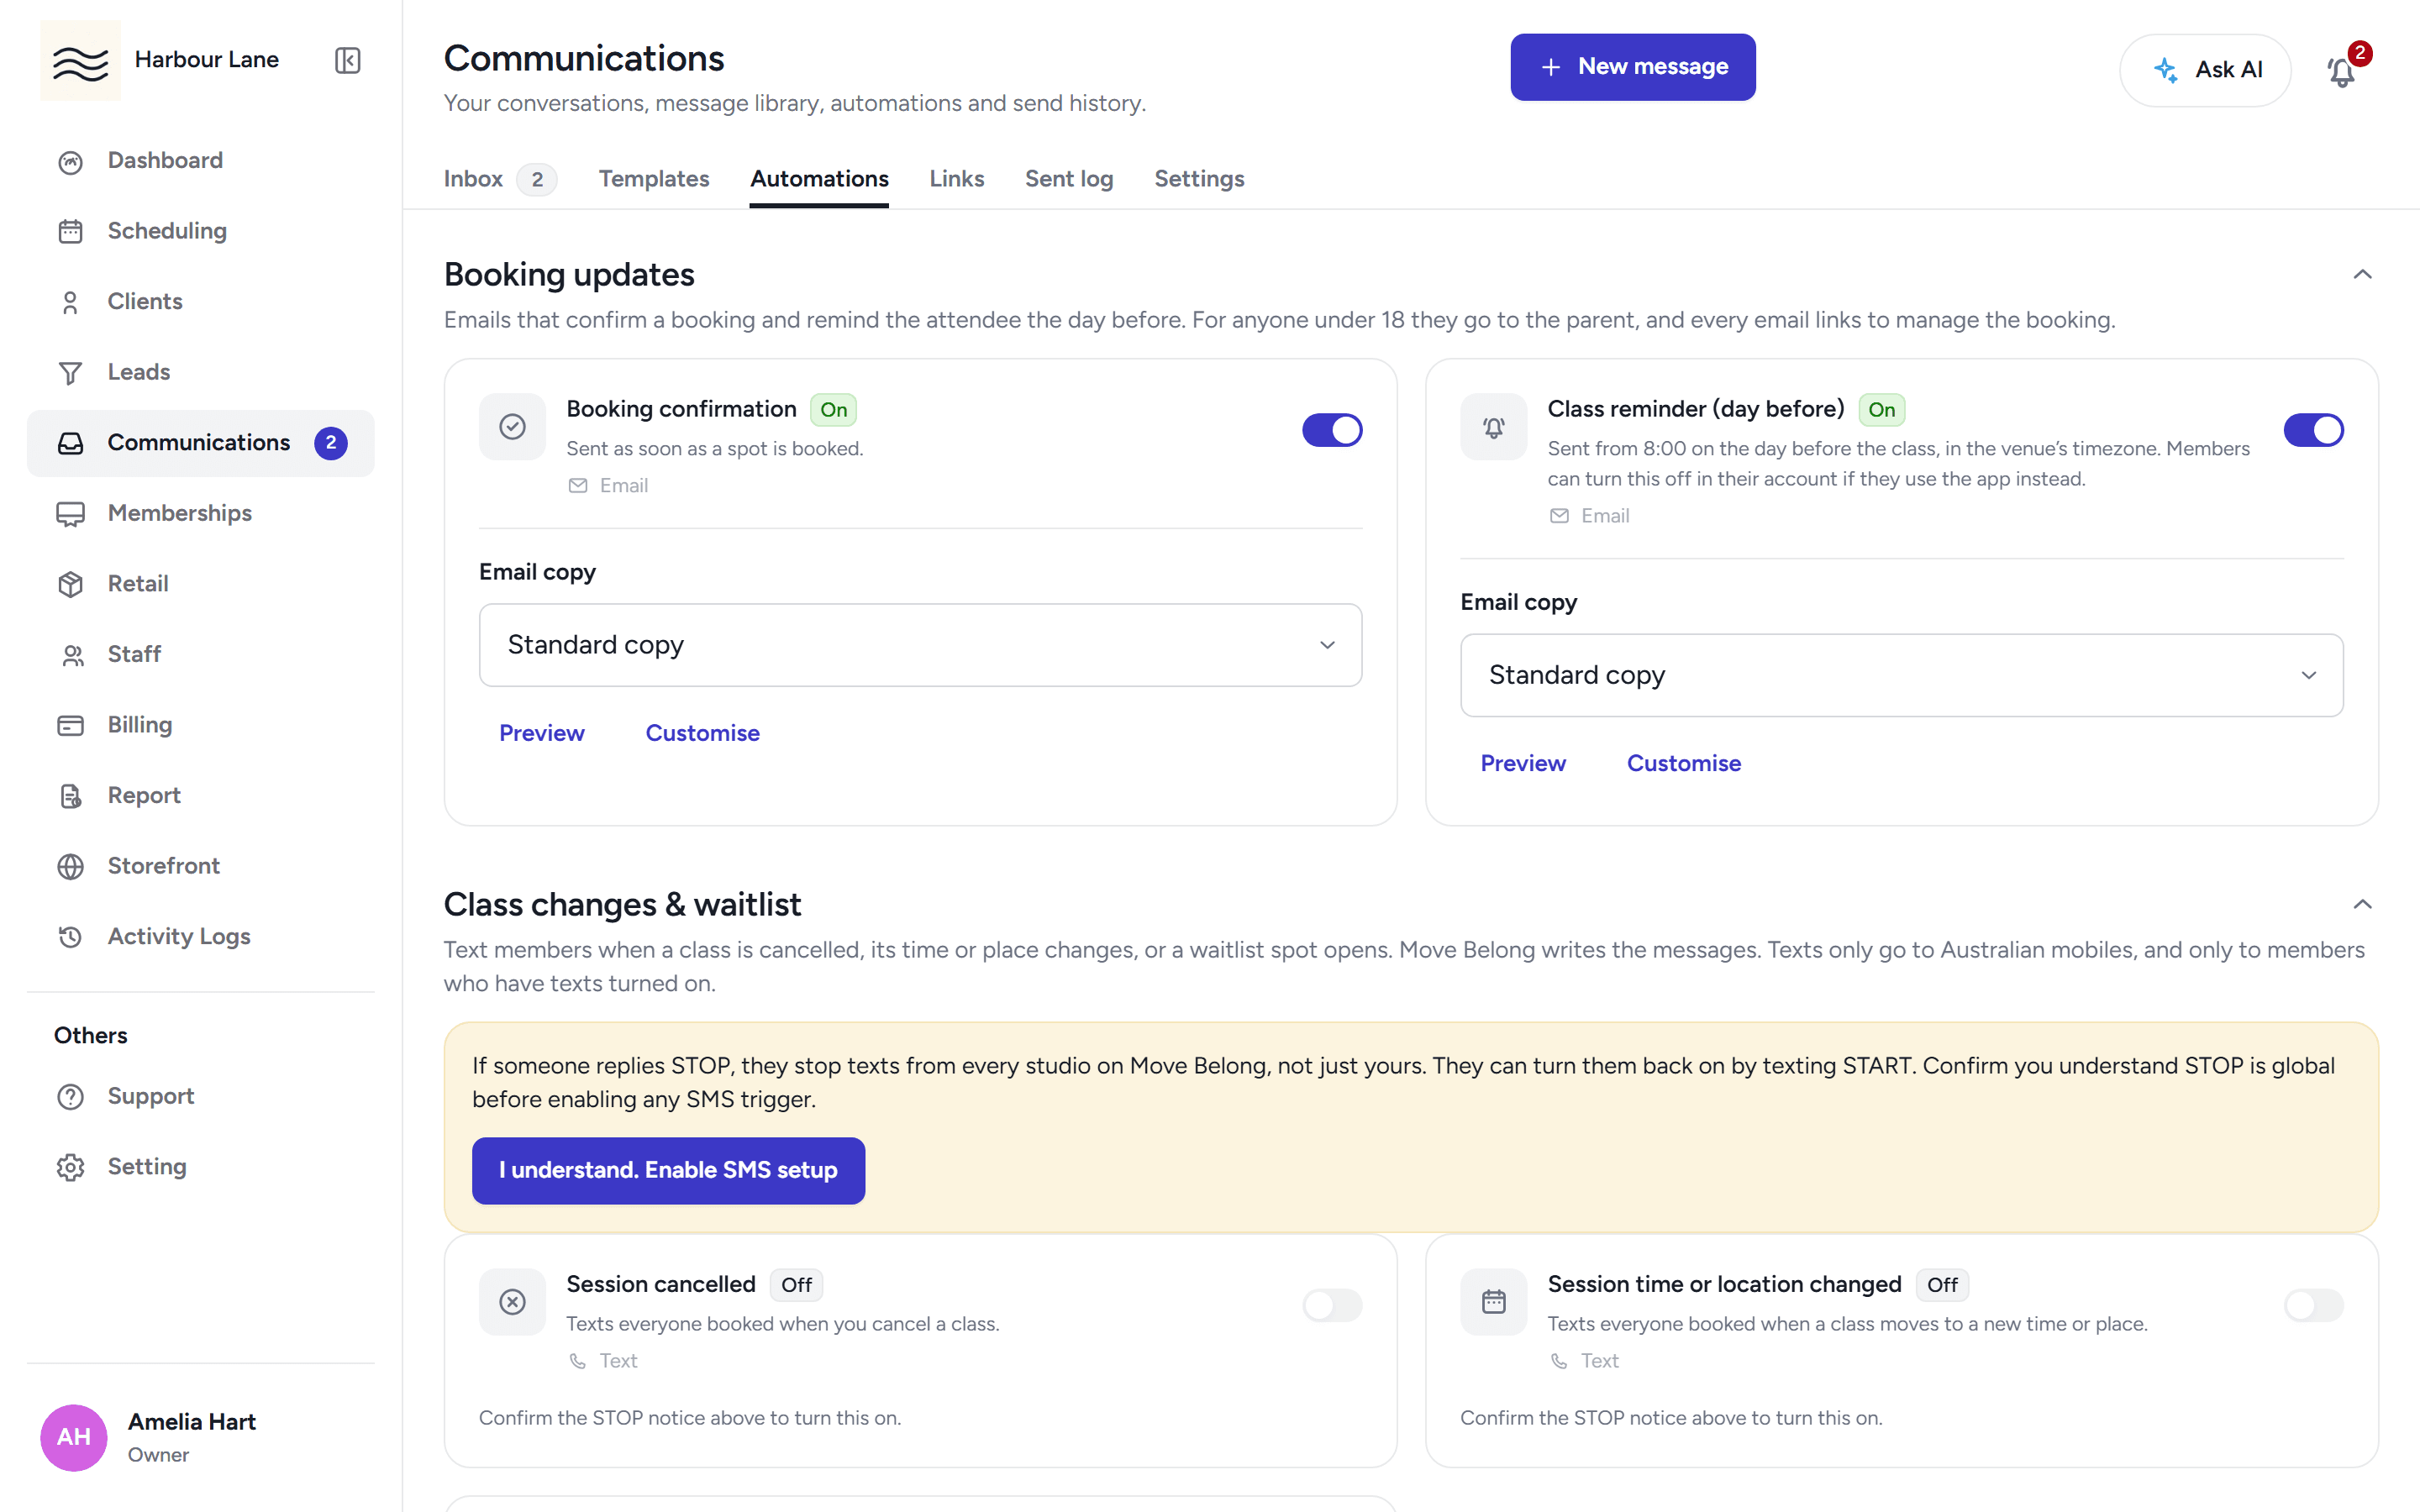Open Dashboard from sidebar
Screen dimensions: 2420x1512
pos(200,160)
